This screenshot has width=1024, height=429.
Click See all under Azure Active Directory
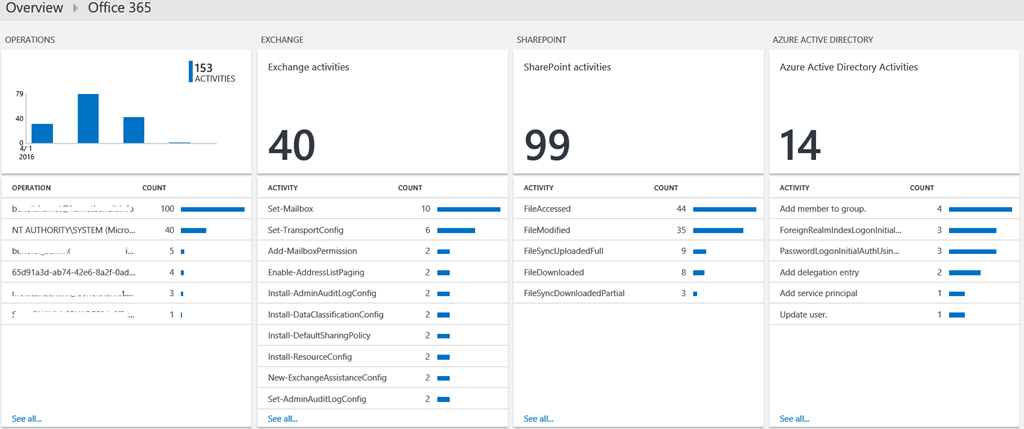click(x=795, y=418)
